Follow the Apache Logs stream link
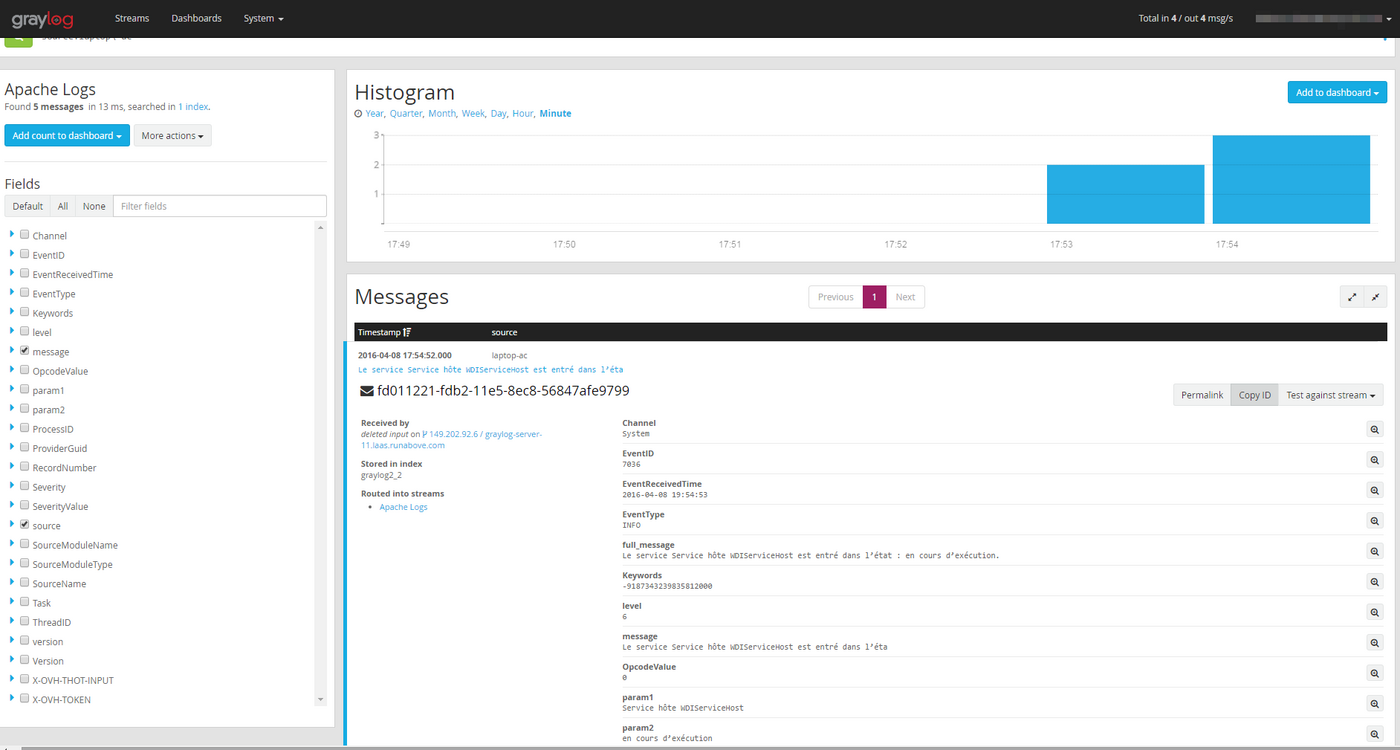 pyautogui.click(x=403, y=507)
